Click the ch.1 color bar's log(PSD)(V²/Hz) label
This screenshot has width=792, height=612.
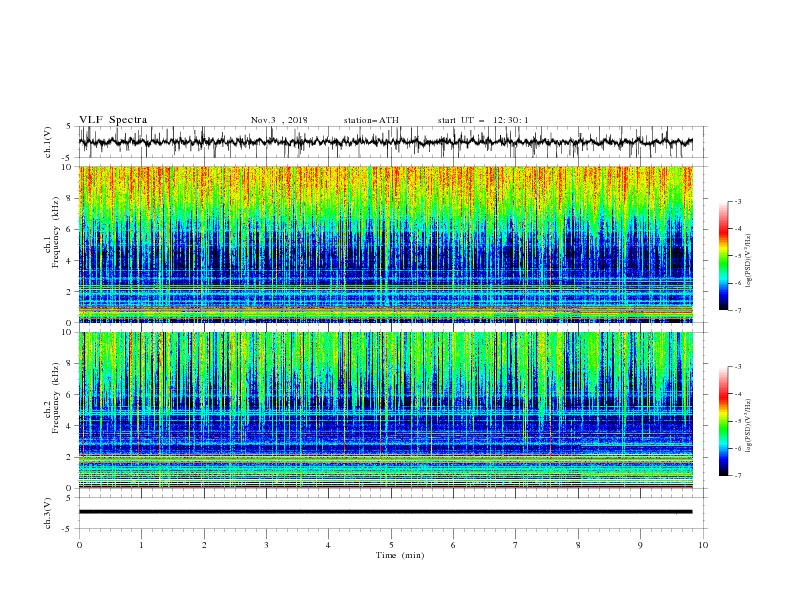click(x=749, y=261)
